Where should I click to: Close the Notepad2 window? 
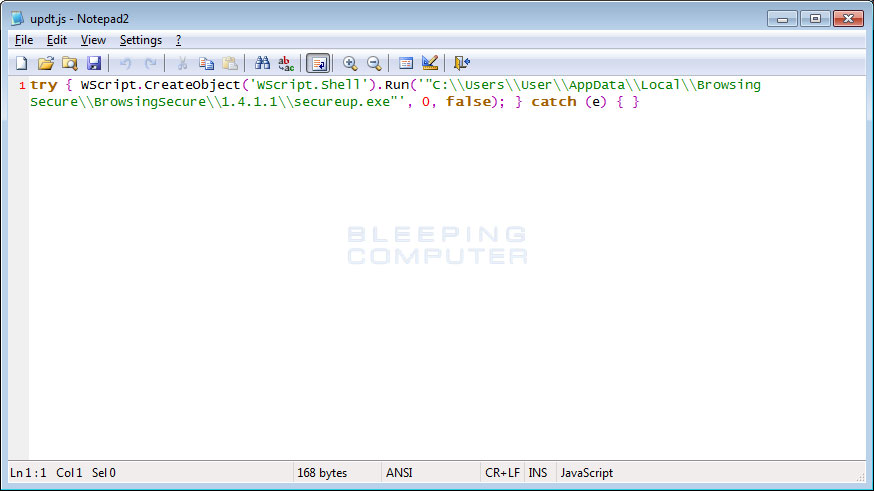848,19
